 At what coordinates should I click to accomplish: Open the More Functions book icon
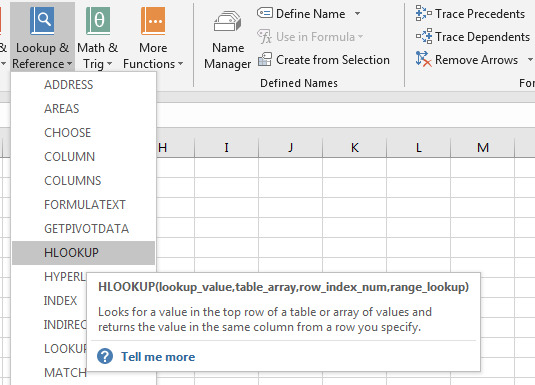coord(153,21)
